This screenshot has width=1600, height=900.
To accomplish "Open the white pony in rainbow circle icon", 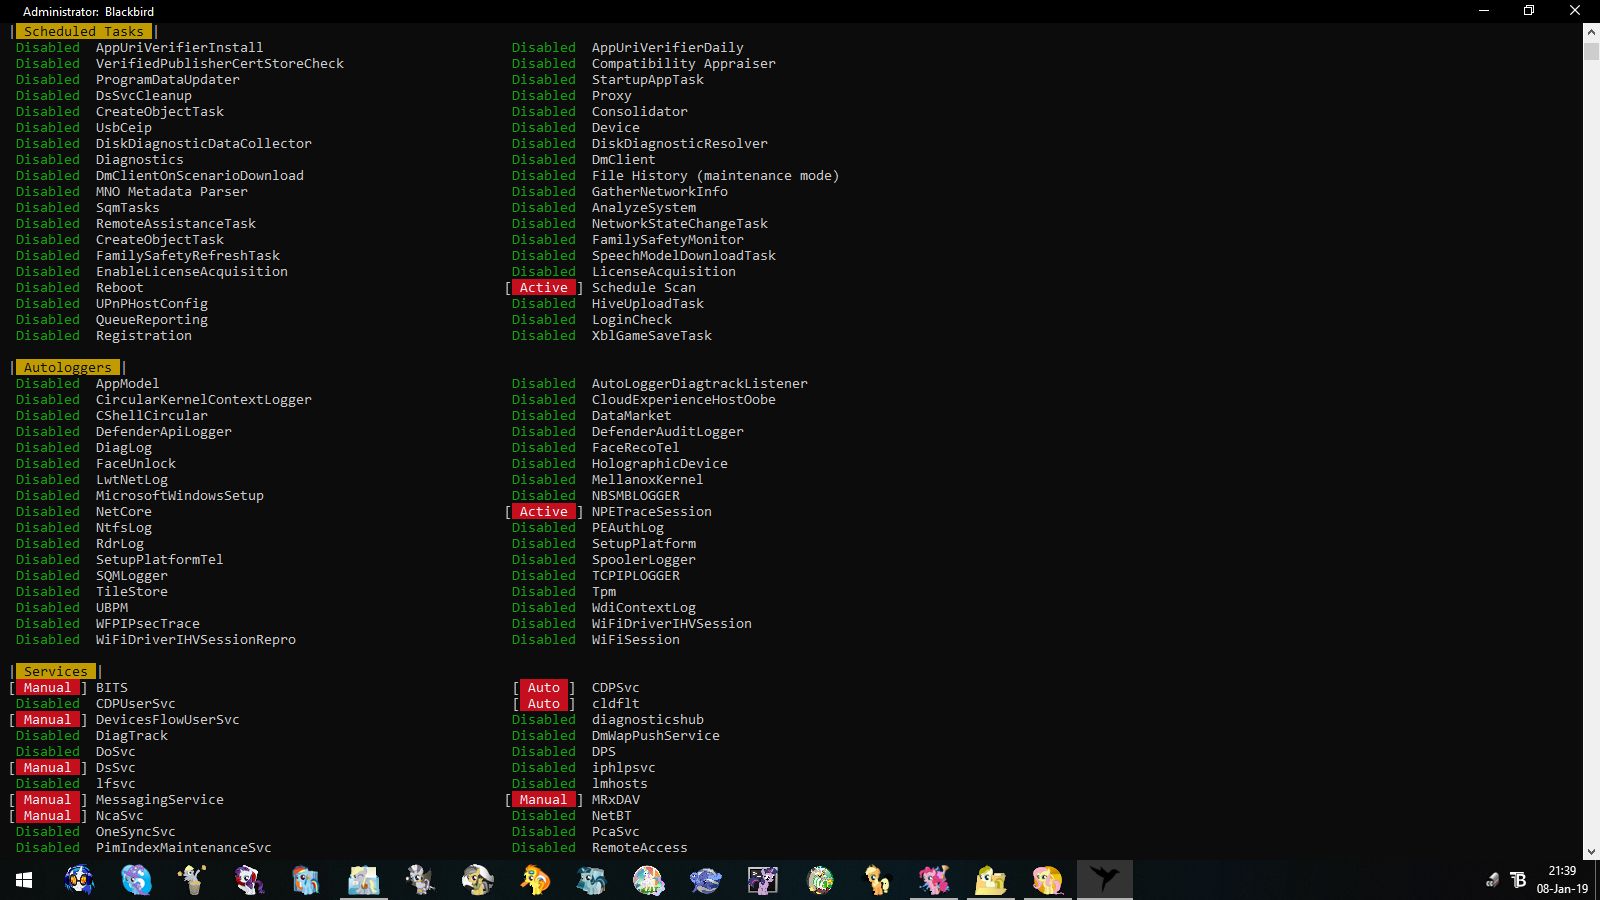I will pyautogui.click(x=649, y=880).
